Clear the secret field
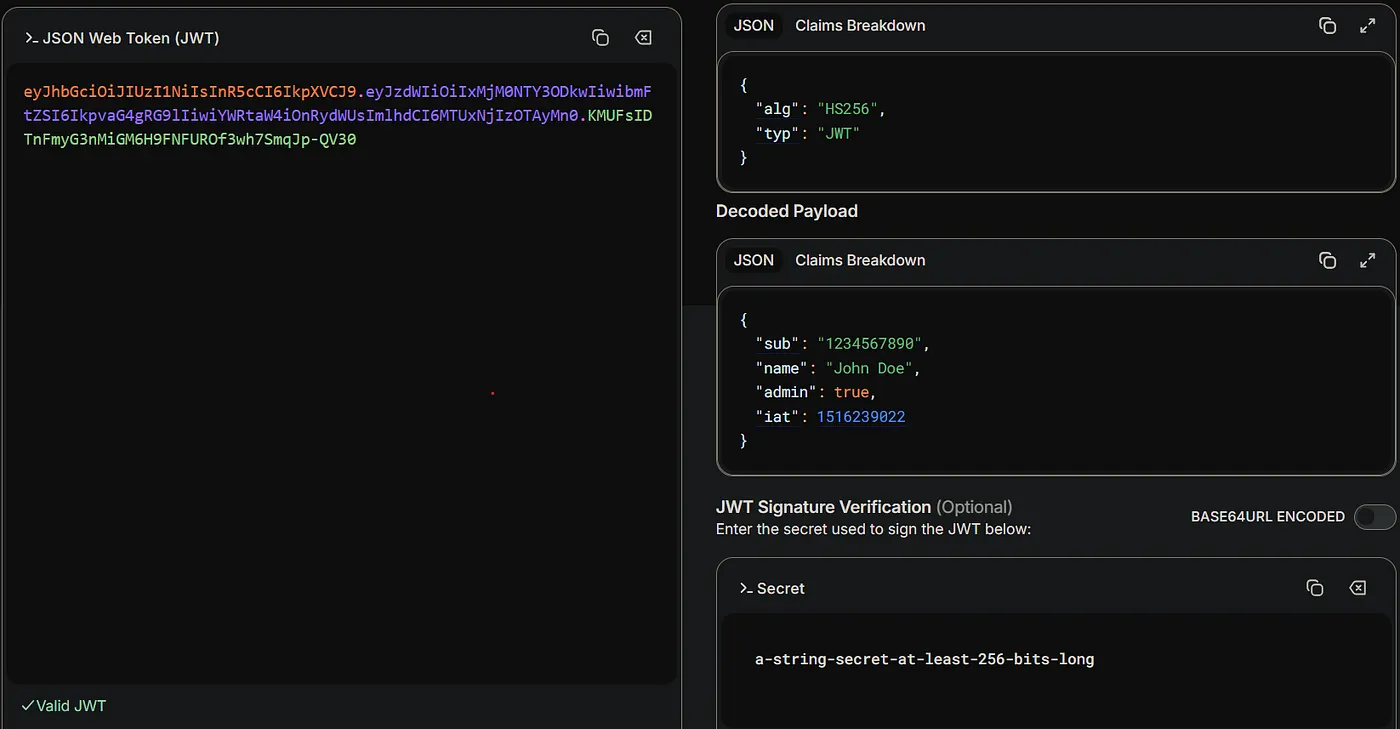Screen dimensions: 1400x729 pos(1358,588)
